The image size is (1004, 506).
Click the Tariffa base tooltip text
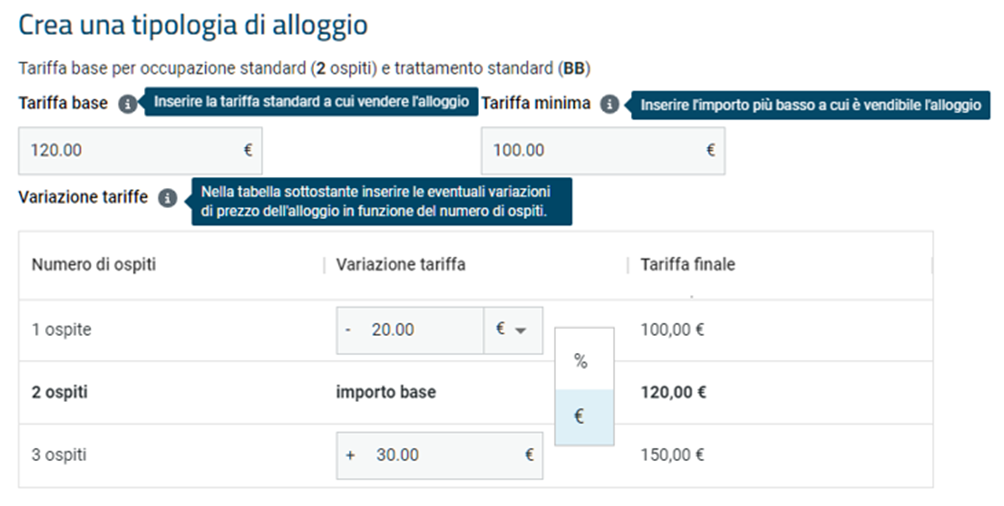(x=311, y=102)
